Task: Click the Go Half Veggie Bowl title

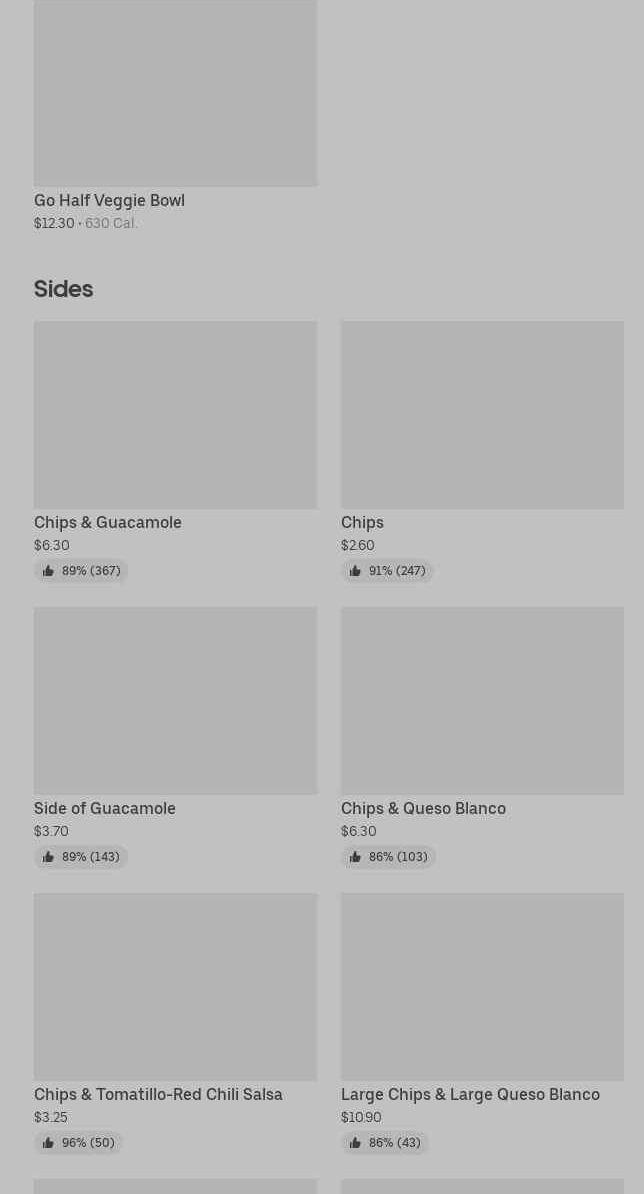Action: (109, 200)
